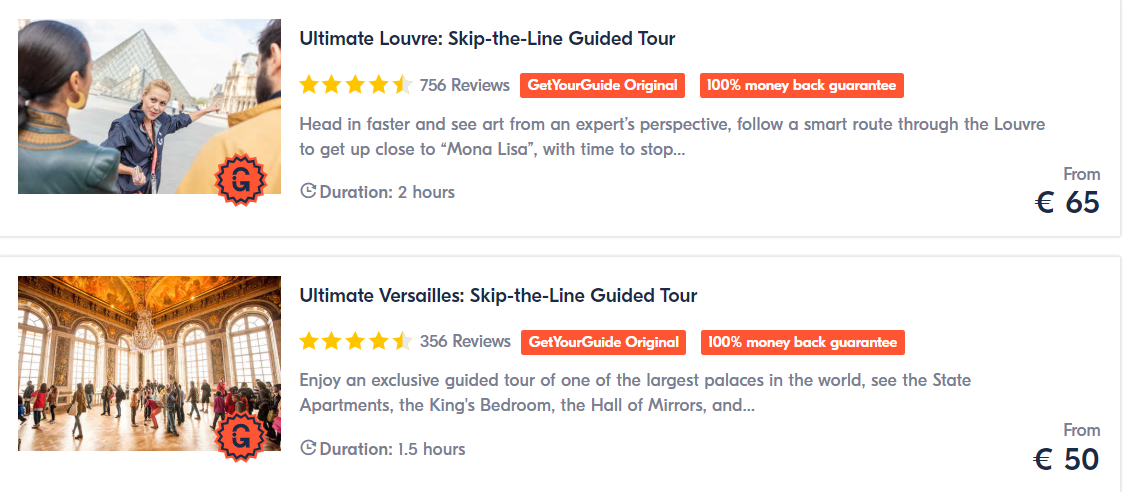1123x492 pixels.
Task: Open Ultimate Versailles: Skip-the-Line Guided Tour title
Action: [498, 295]
